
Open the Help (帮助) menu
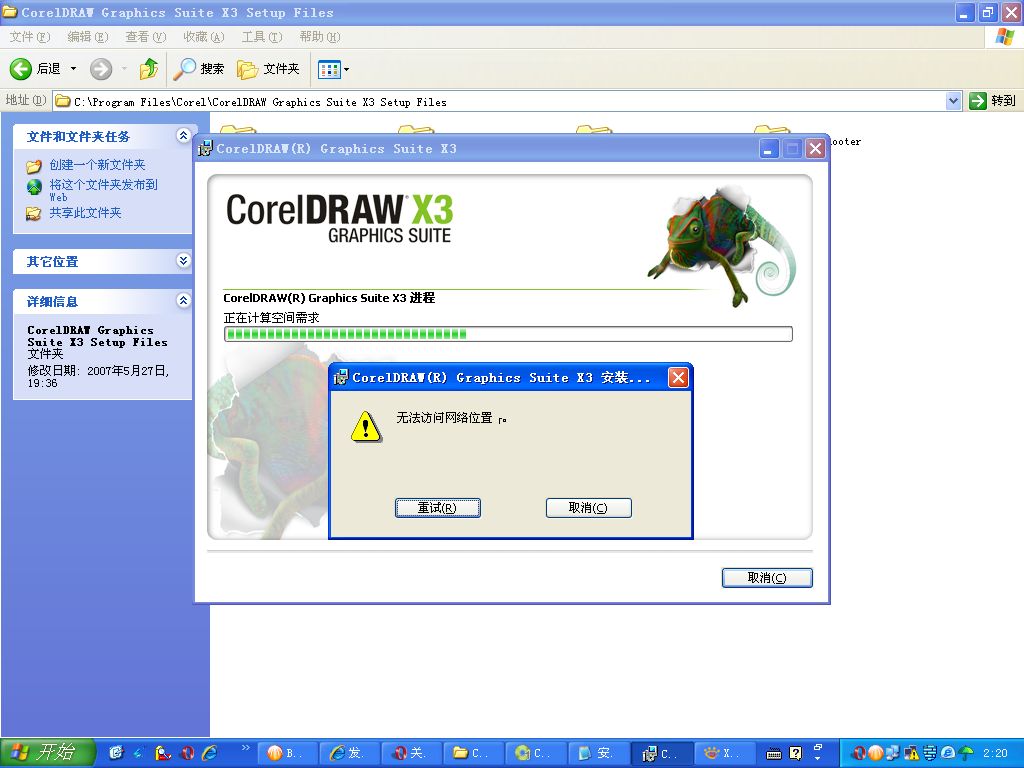(x=320, y=37)
